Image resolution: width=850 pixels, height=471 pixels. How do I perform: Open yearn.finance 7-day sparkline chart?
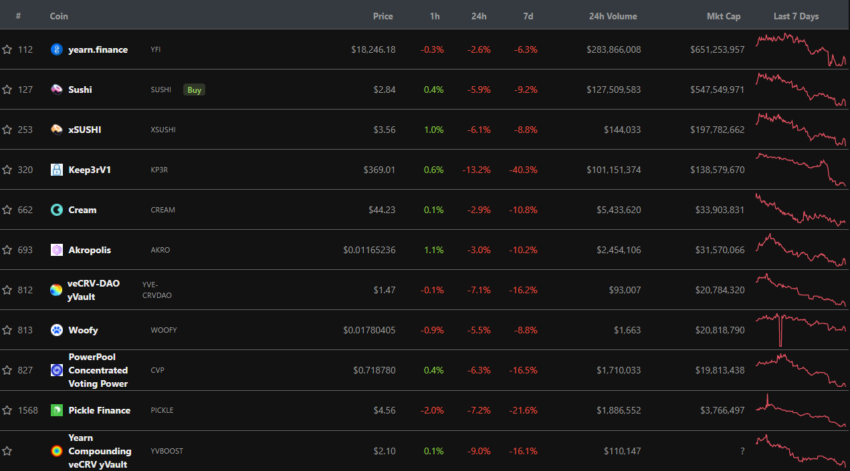pyautogui.click(x=801, y=49)
